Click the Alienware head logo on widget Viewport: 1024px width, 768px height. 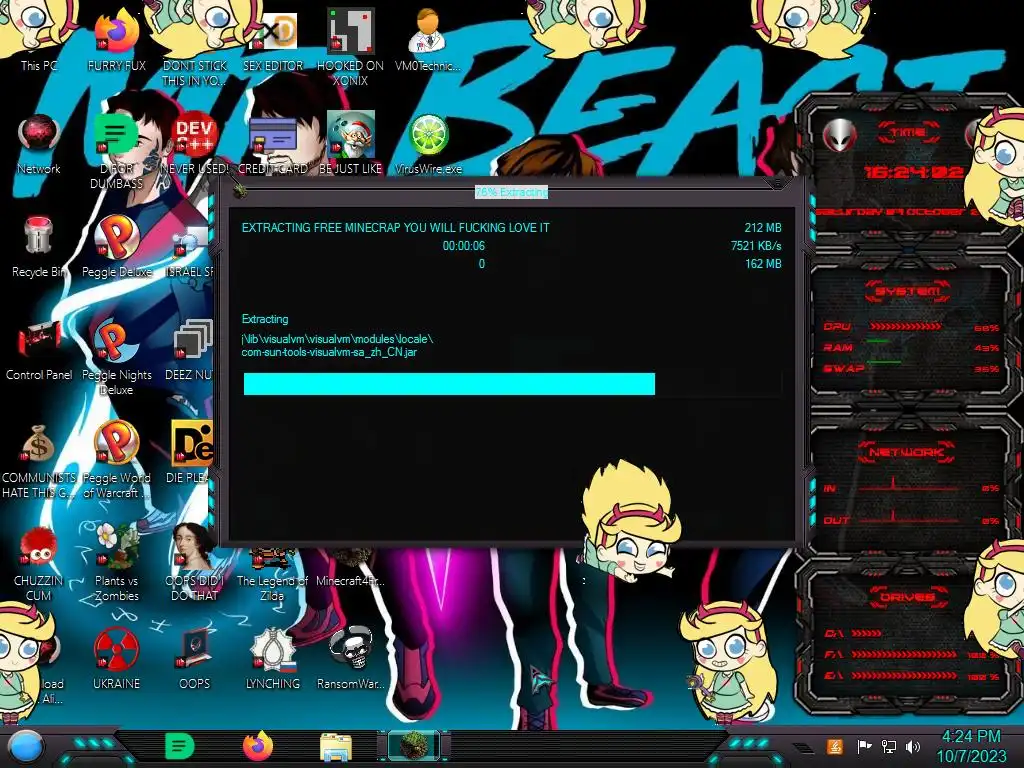coord(839,135)
